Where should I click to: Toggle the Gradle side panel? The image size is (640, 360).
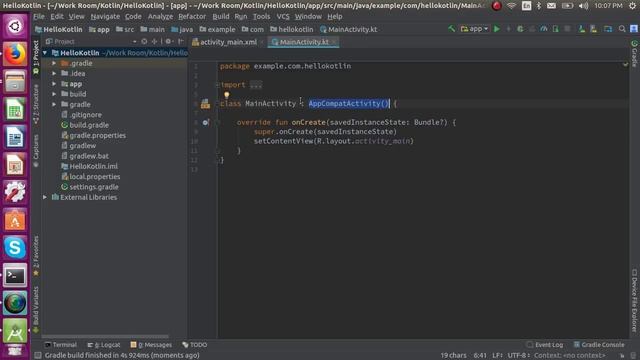(x=634, y=53)
